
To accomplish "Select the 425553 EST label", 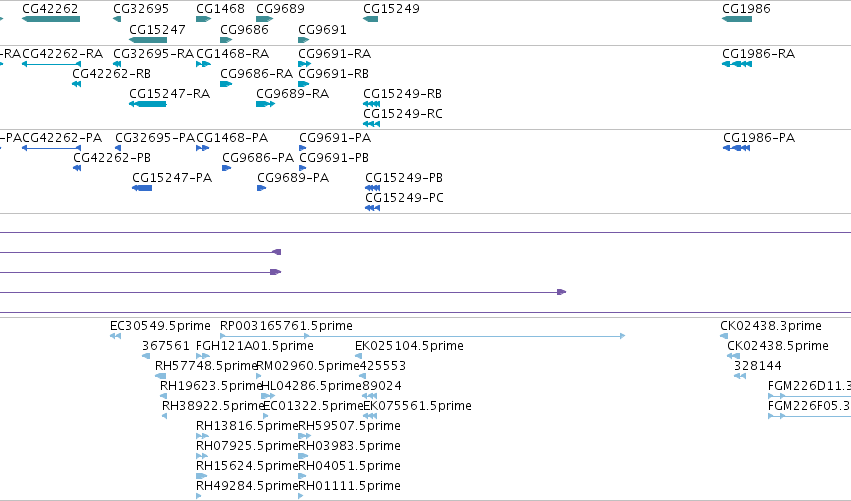I will 383,366.
